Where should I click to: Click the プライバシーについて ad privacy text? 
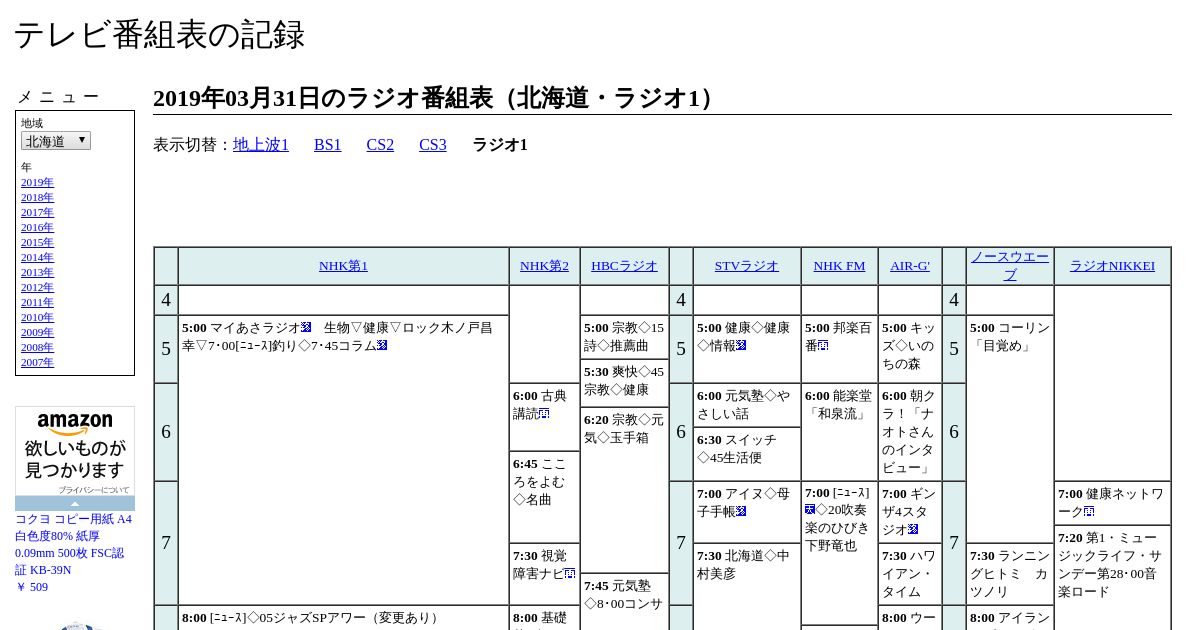[x=94, y=490]
